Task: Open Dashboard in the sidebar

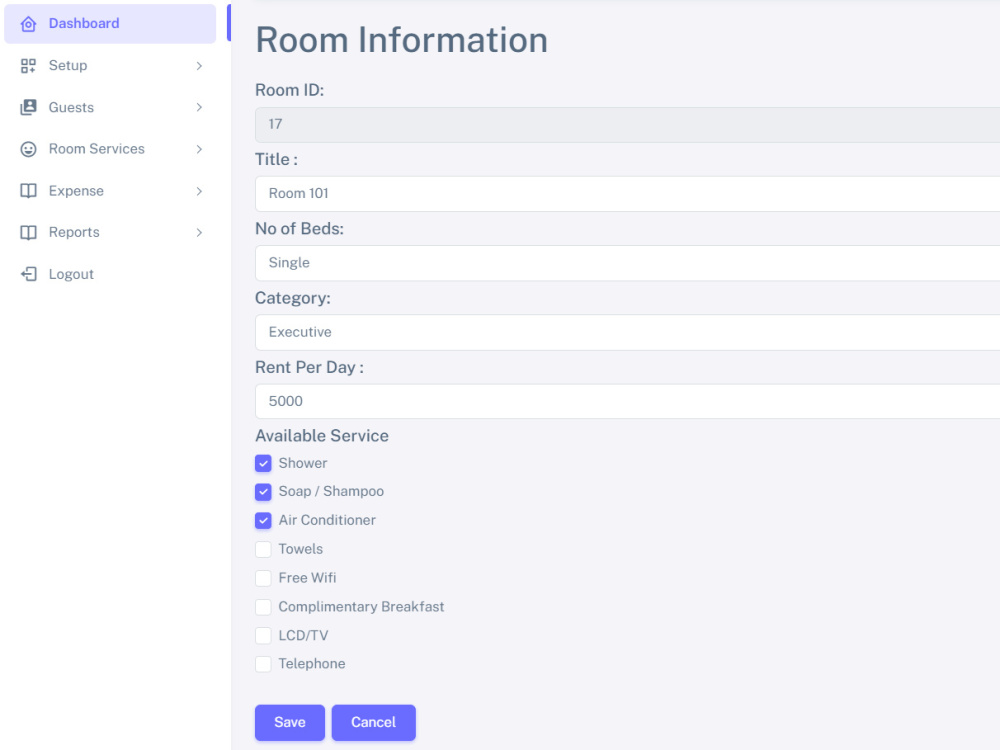Action: pyautogui.click(x=110, y=24)
